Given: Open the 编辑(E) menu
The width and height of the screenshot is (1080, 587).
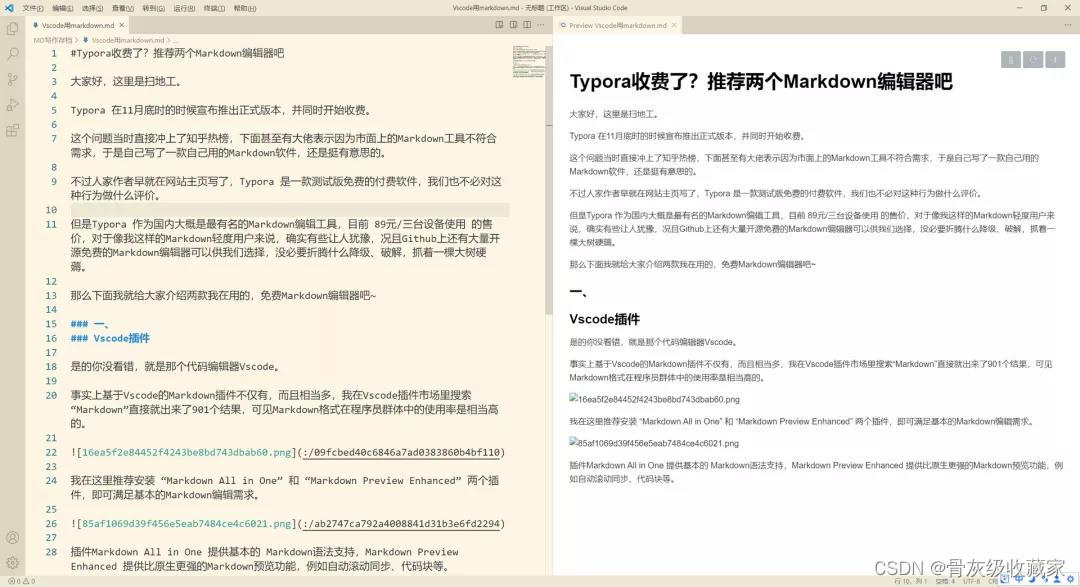Looking at the screenshot, I should (63, 8).
